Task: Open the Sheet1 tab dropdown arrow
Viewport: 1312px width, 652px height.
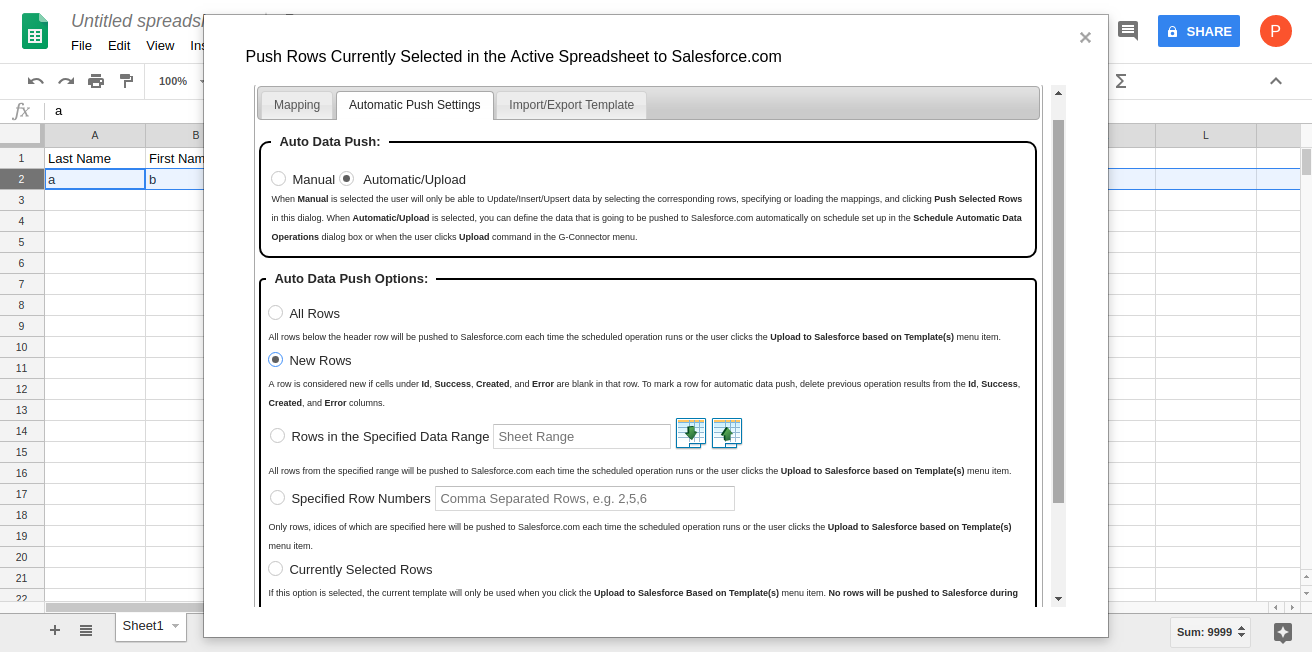Action: coord(176,626)
